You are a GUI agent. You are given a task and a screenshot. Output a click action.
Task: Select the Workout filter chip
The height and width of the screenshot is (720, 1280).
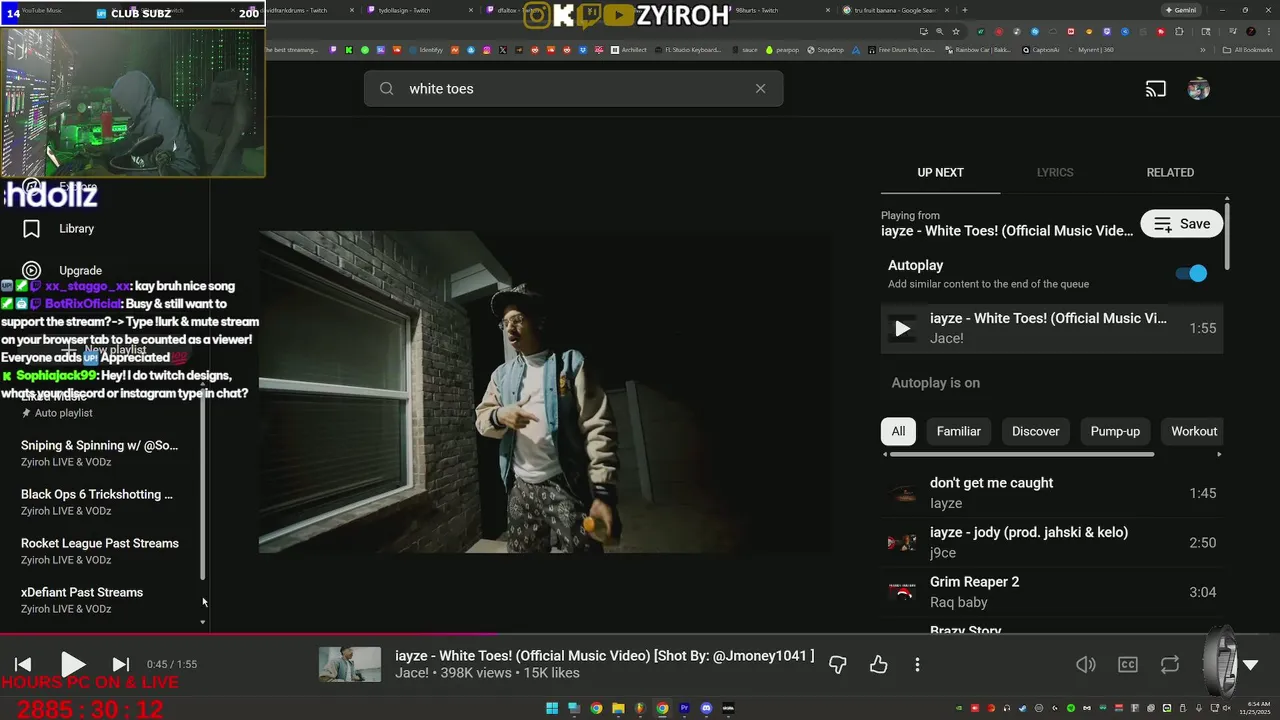pyautogui.click(x=1194, y=431)
